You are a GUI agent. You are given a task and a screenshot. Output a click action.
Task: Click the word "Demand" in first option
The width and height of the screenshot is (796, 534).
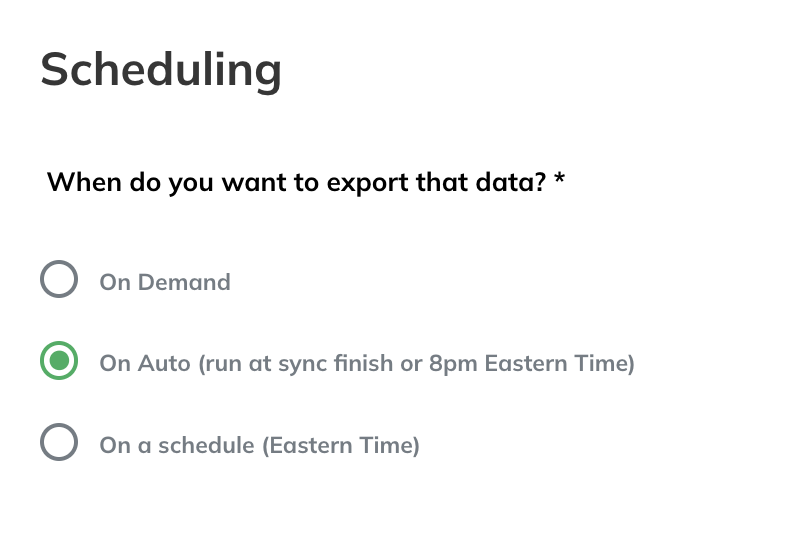coord(184,282)
